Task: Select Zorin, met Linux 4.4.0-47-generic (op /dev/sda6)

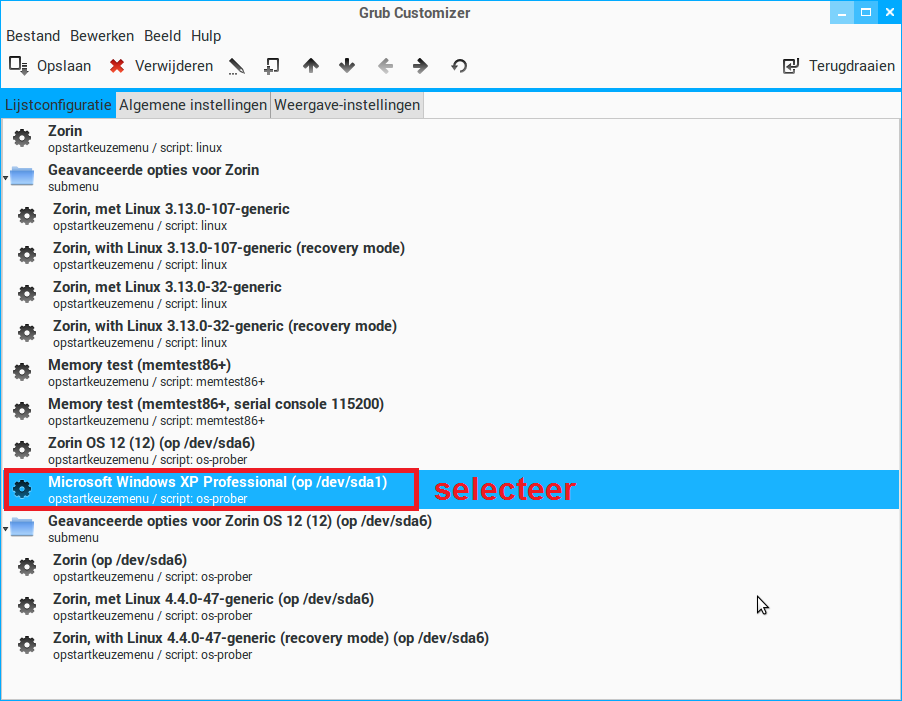Action: (213, 599)
